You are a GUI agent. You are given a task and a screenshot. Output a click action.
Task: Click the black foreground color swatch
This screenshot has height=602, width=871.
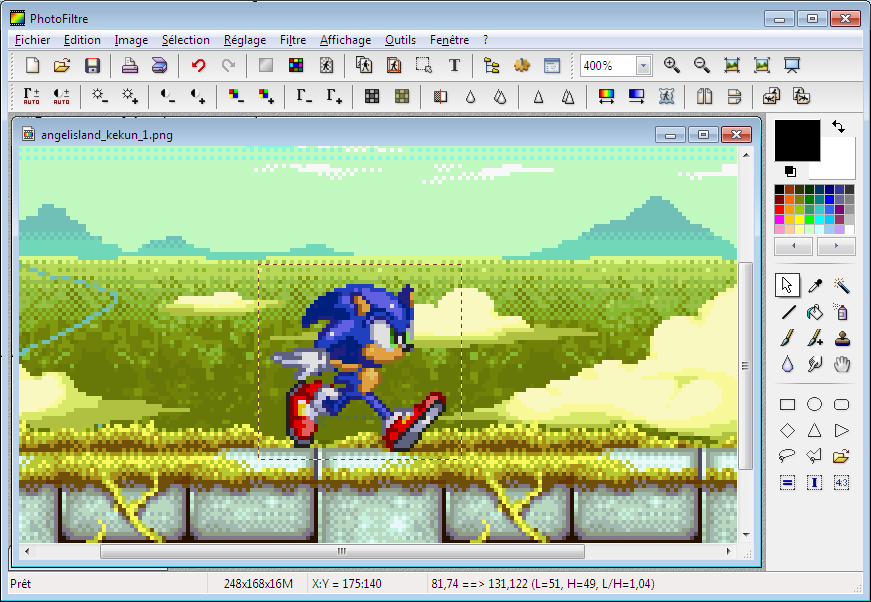[797, 140]
